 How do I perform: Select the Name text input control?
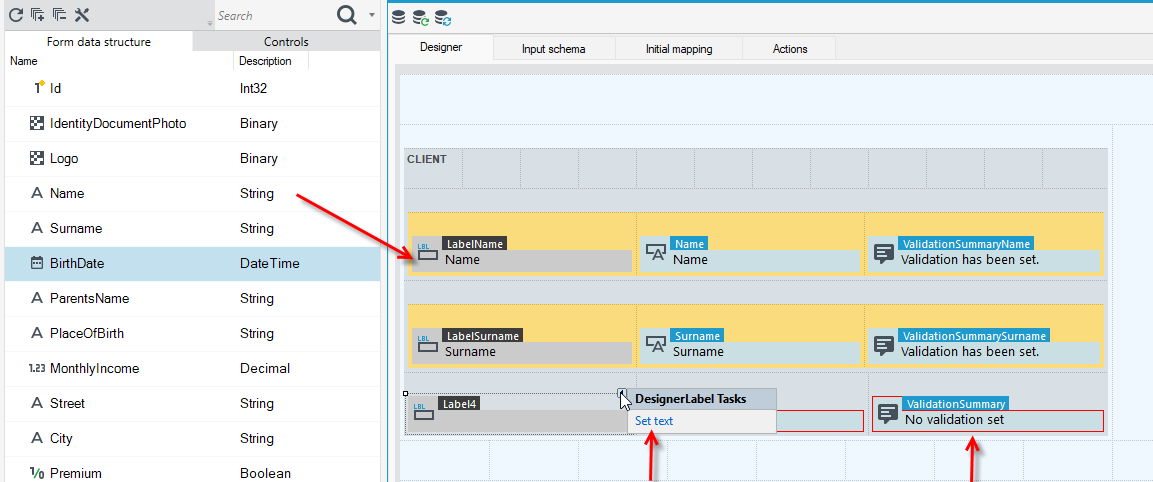coord(749,252)
